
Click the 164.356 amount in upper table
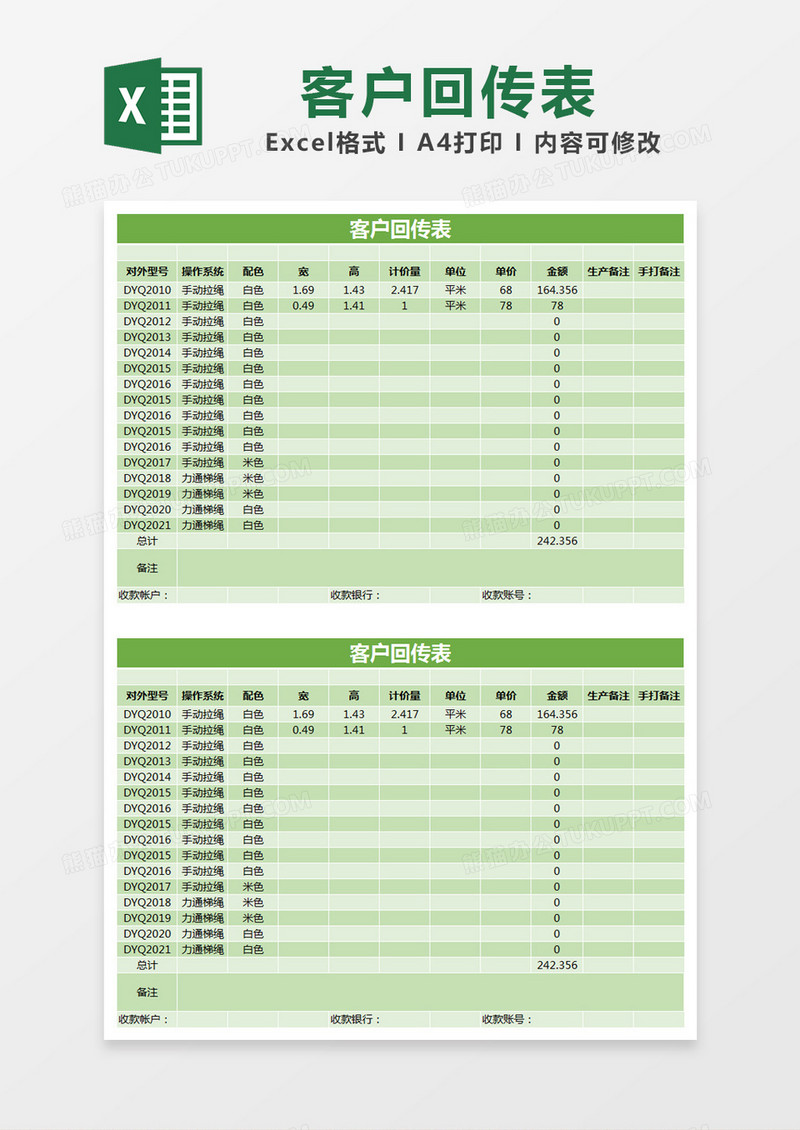(x=557, y=290)
